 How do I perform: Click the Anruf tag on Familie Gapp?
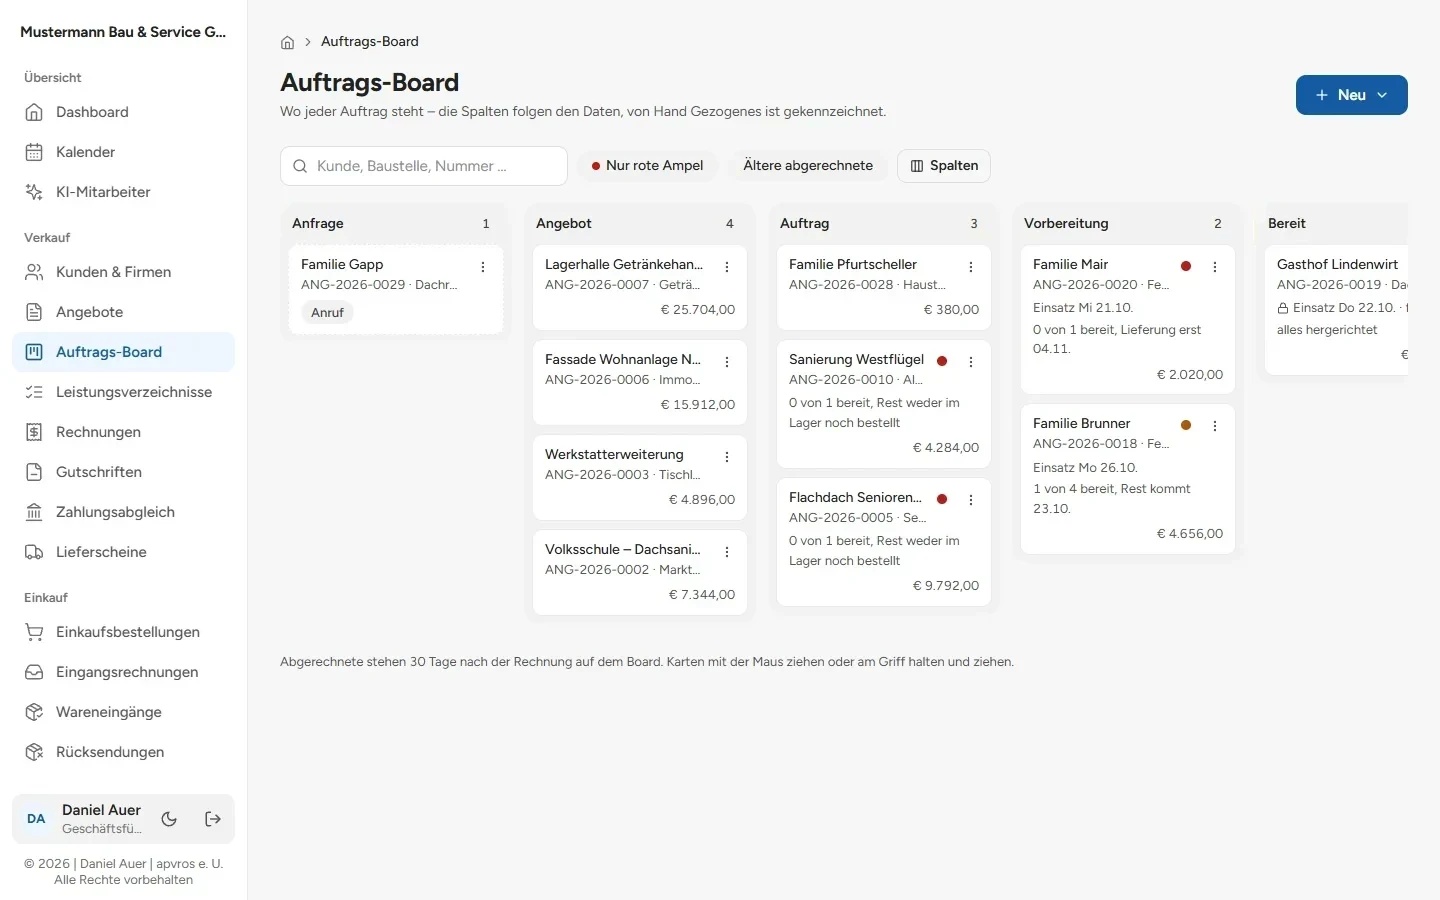click(x=327, y=313)
